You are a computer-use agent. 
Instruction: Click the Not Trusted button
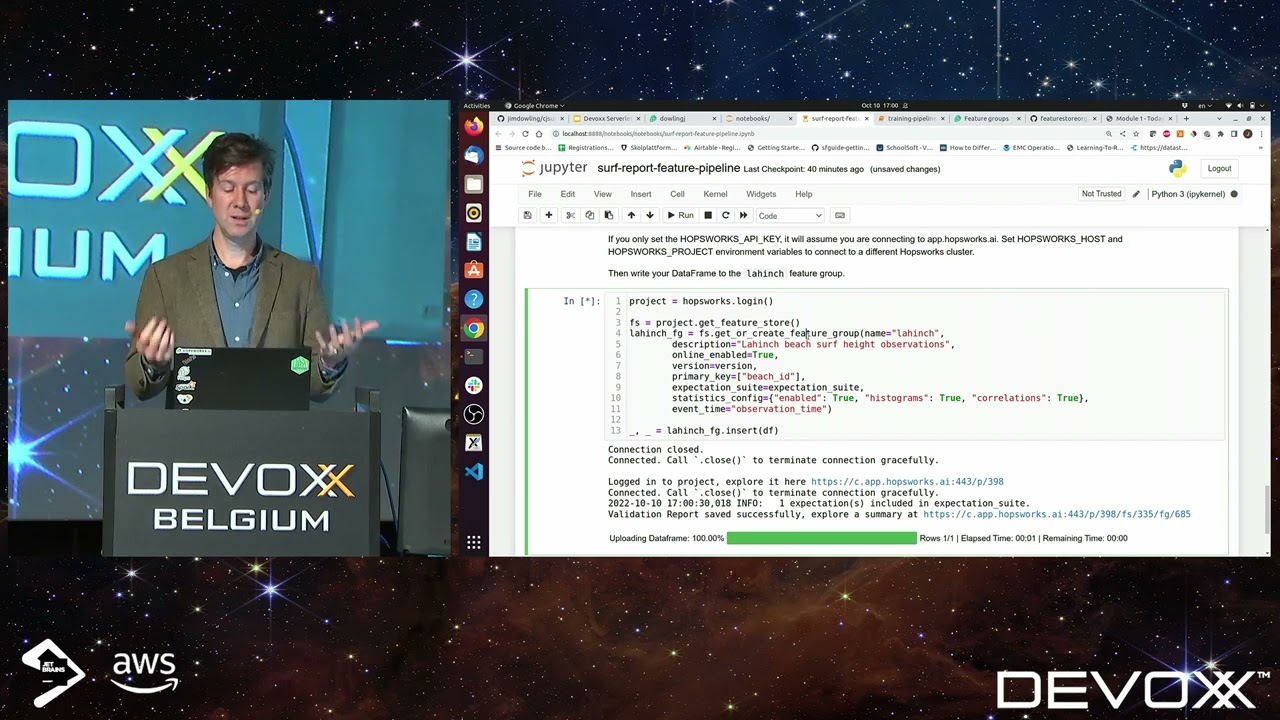click(x=1101, y=194)
